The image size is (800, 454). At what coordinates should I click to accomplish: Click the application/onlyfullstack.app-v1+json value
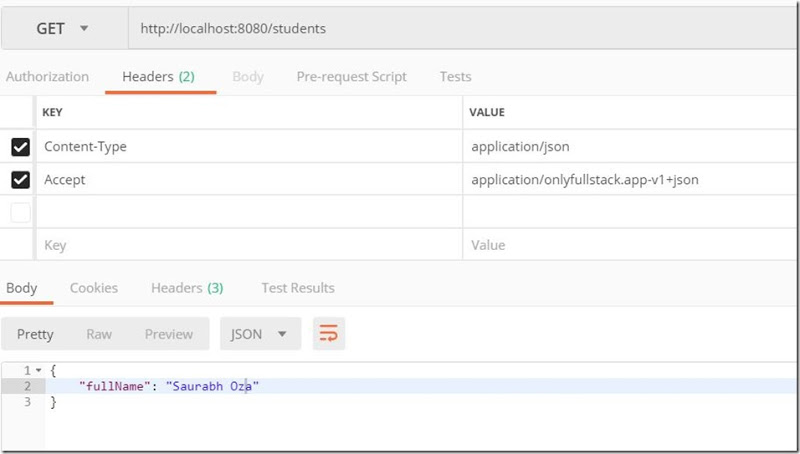point(585,180)
